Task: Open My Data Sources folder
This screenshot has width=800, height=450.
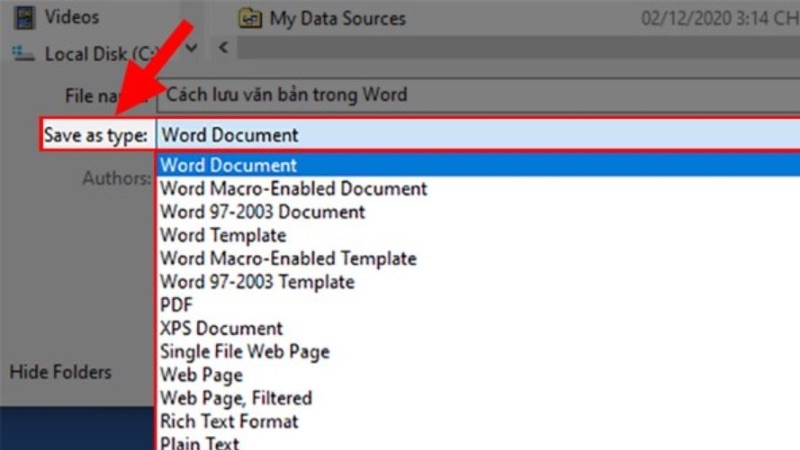Action: tap(338, 19)
